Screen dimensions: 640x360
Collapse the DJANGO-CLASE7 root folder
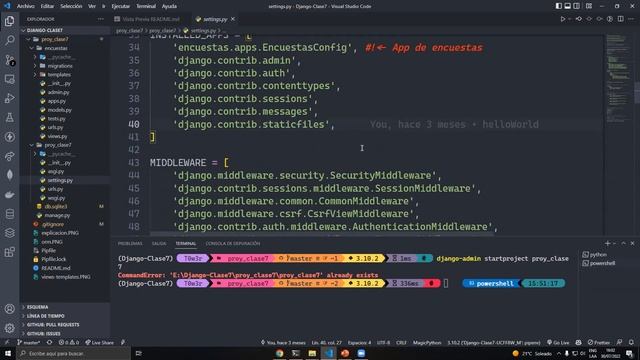click(65, 30)
